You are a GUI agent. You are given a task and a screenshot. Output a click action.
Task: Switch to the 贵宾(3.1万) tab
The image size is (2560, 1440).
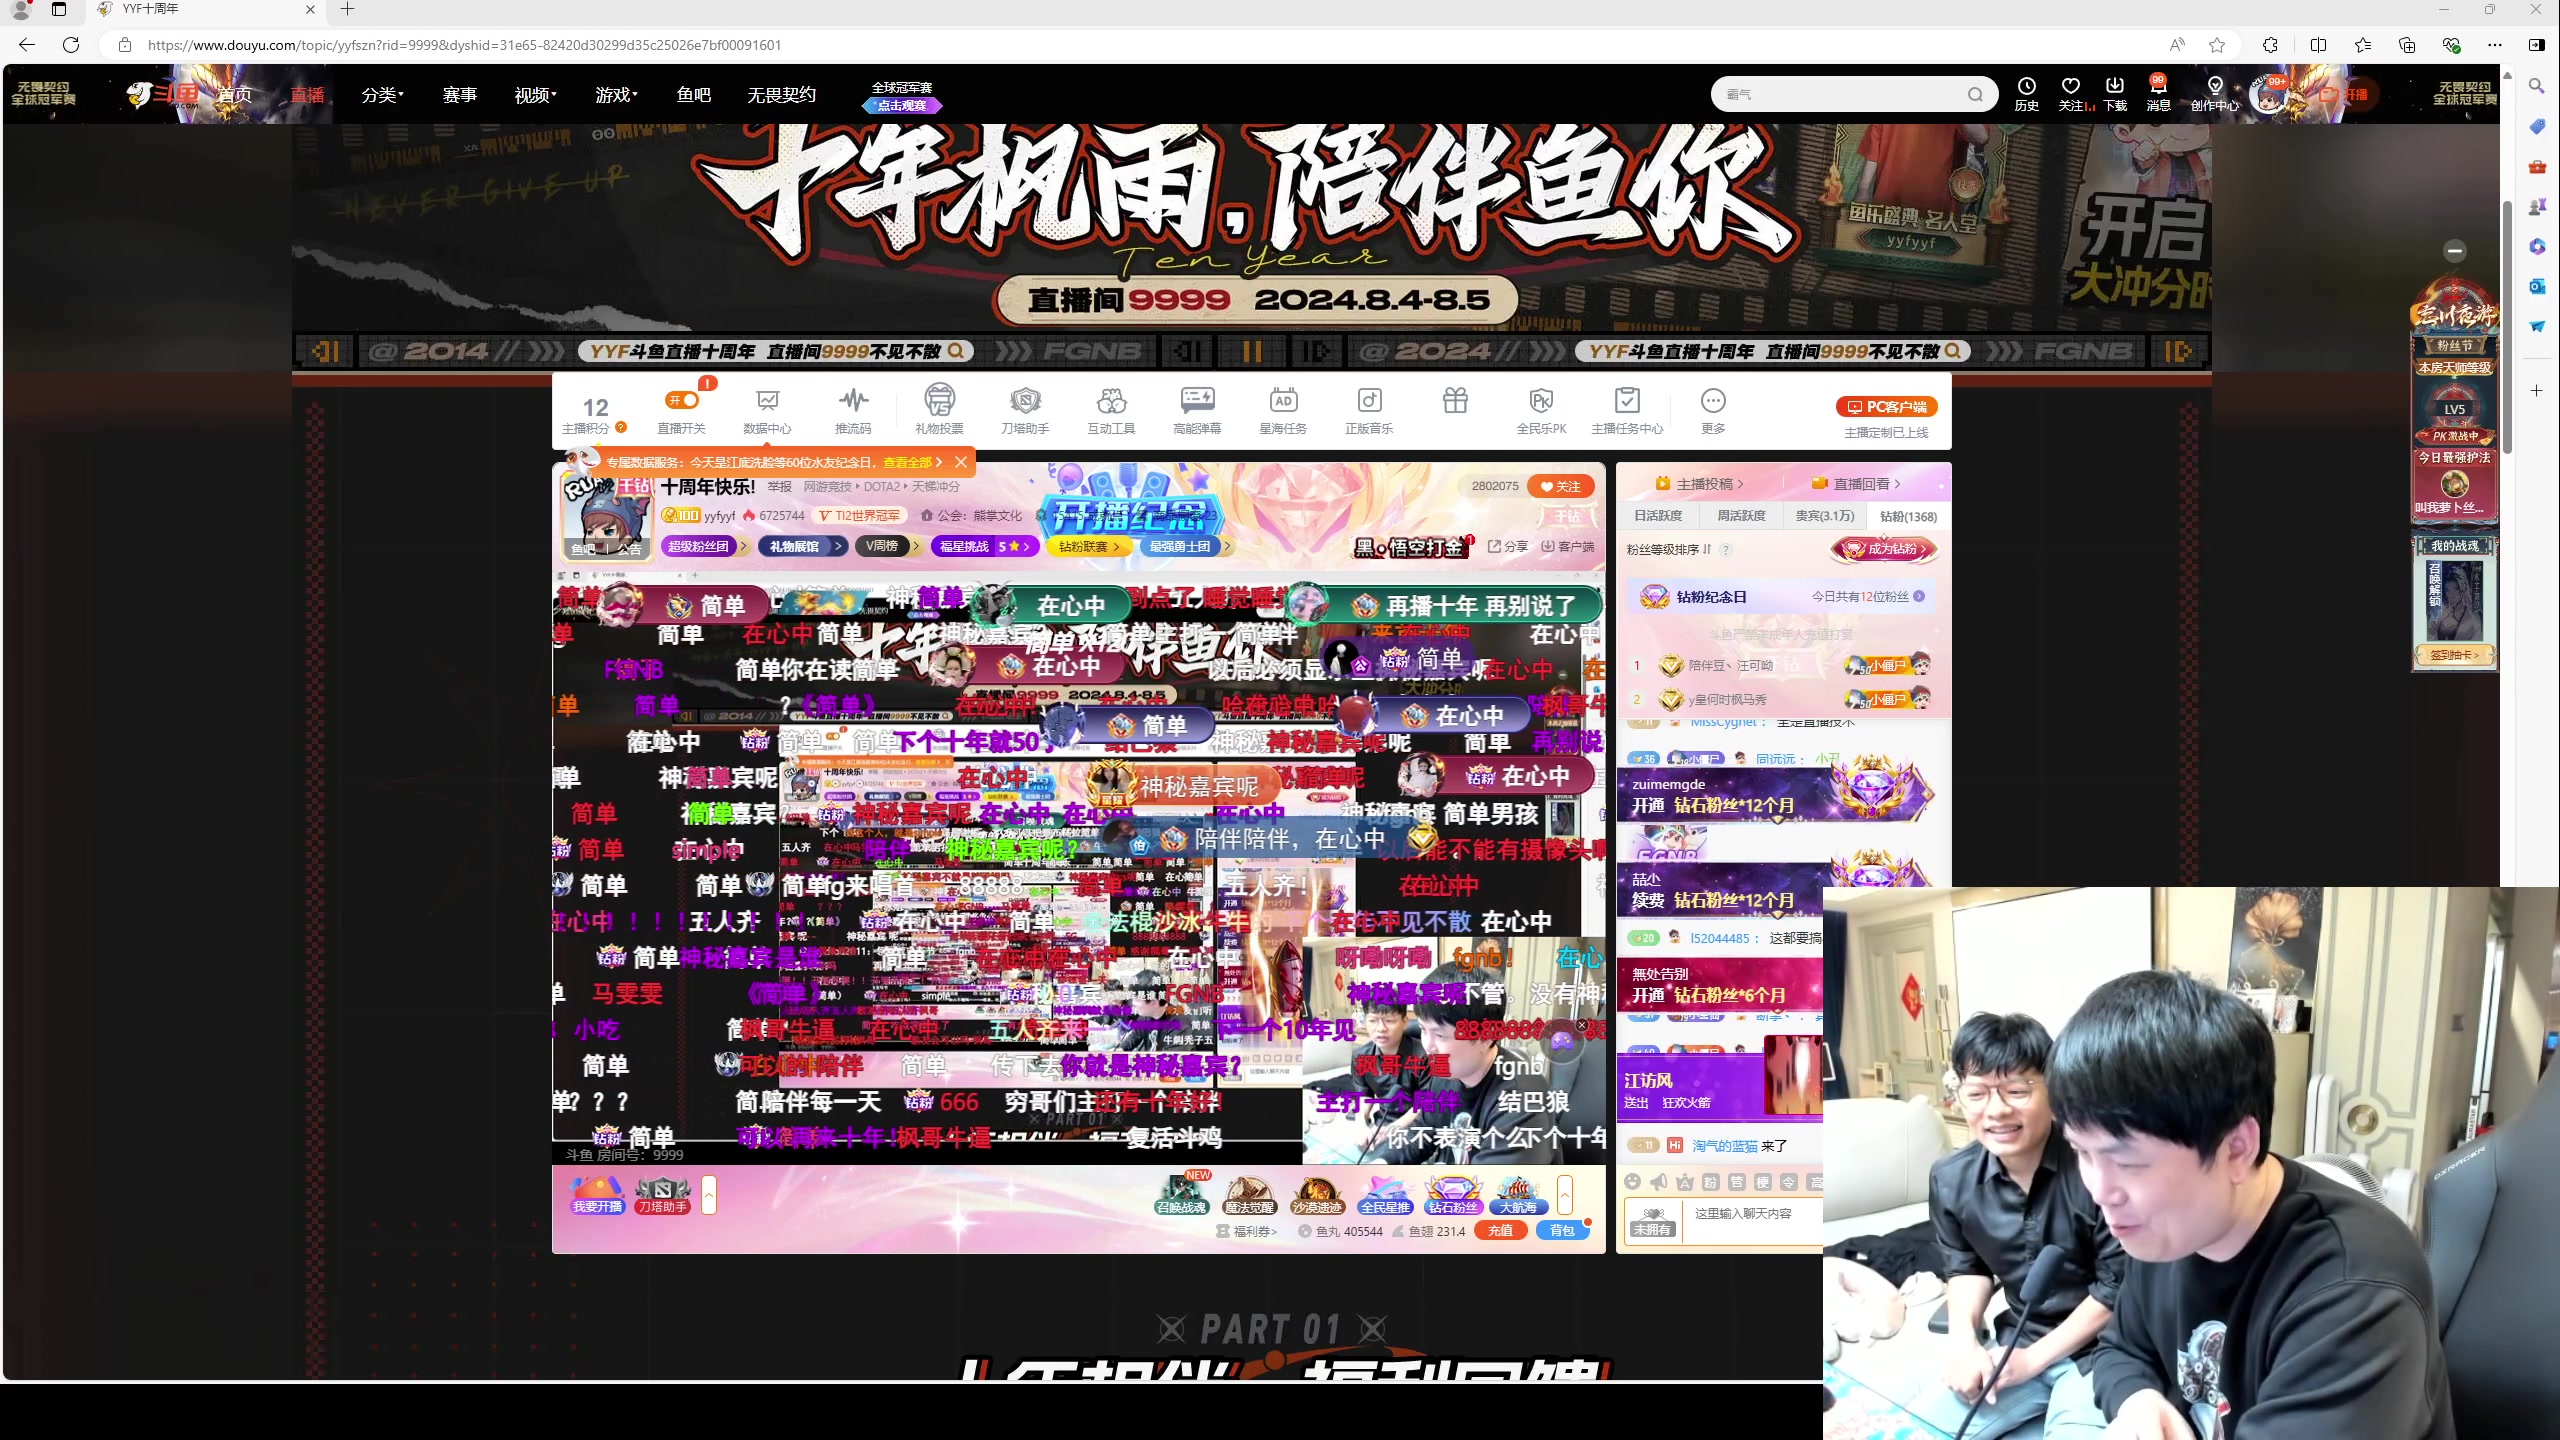1825,516
